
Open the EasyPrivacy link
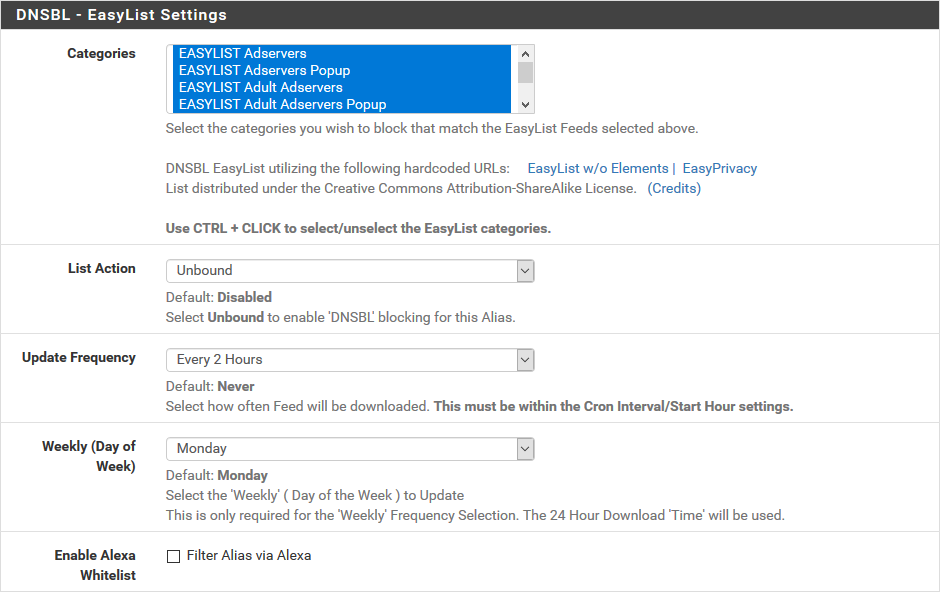pyautogui.click(x=719, y=168)
